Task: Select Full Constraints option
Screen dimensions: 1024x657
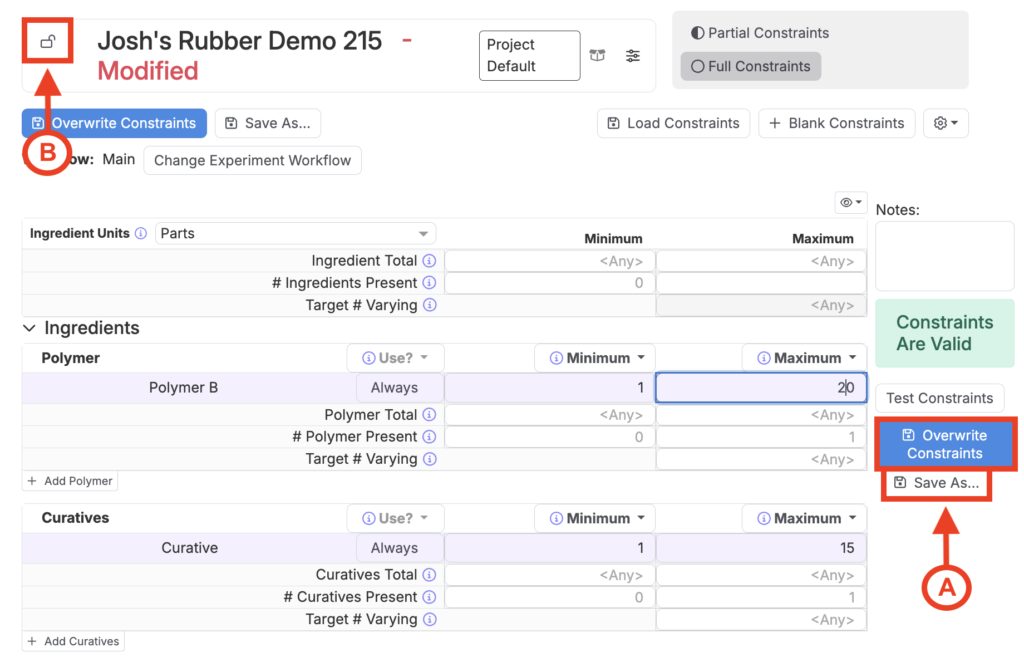Action: [750, 66]
